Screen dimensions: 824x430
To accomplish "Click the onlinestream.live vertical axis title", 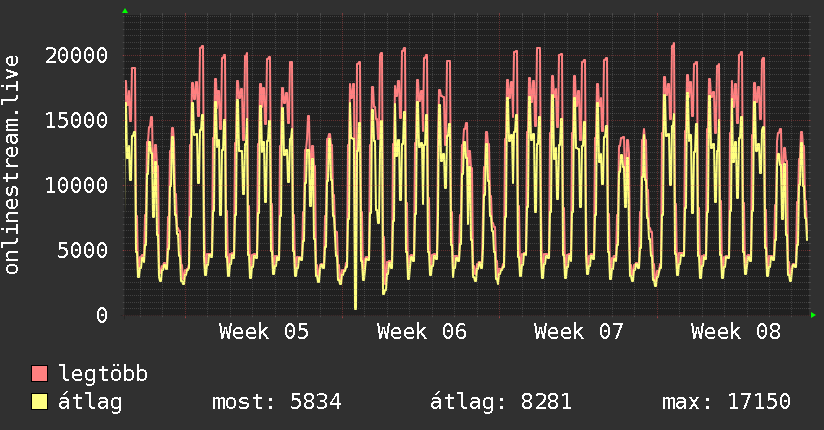I will point(12,165).
